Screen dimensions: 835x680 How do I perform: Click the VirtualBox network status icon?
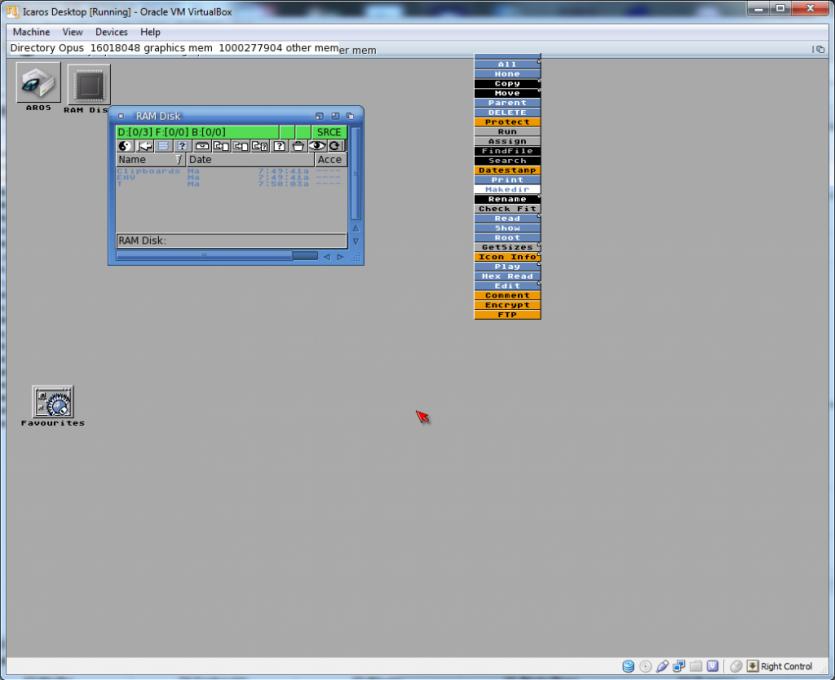point(678,666)
